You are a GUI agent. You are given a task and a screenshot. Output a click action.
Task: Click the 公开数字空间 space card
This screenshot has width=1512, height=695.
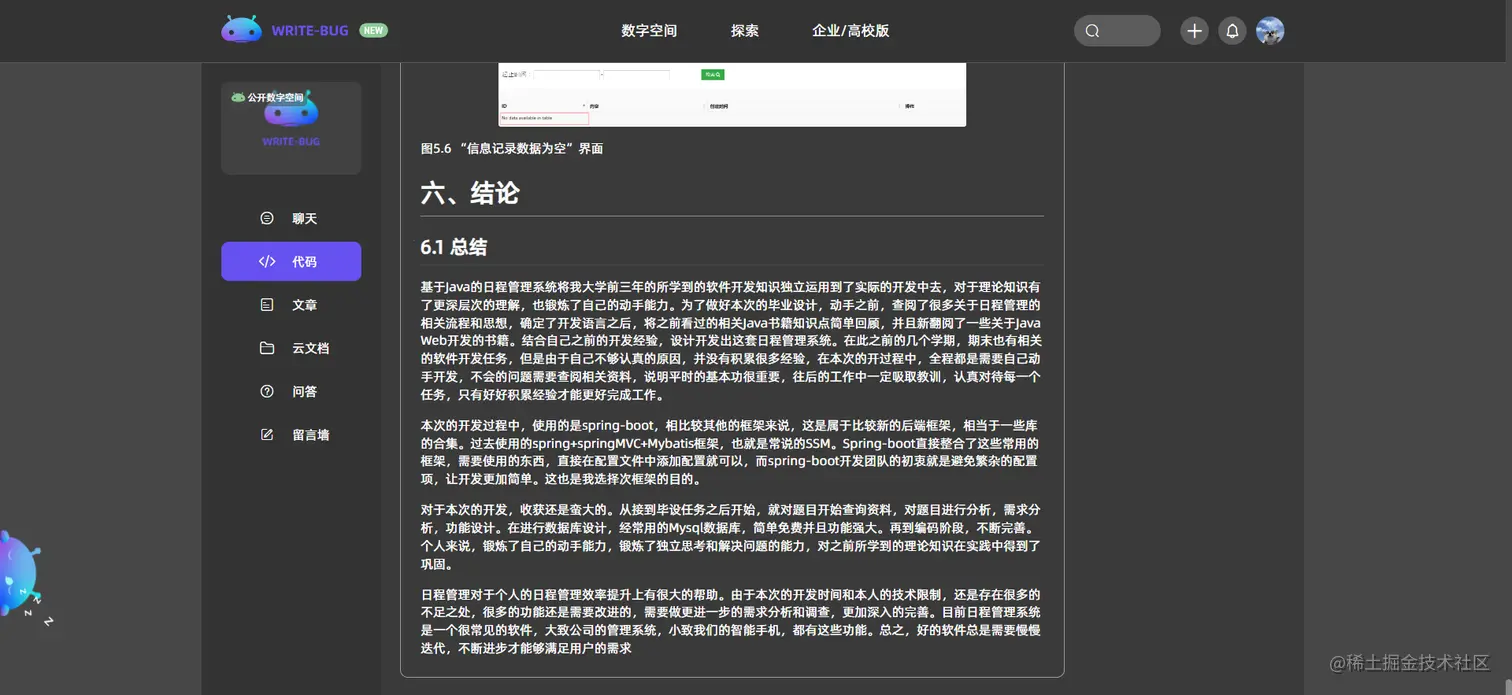290,127
